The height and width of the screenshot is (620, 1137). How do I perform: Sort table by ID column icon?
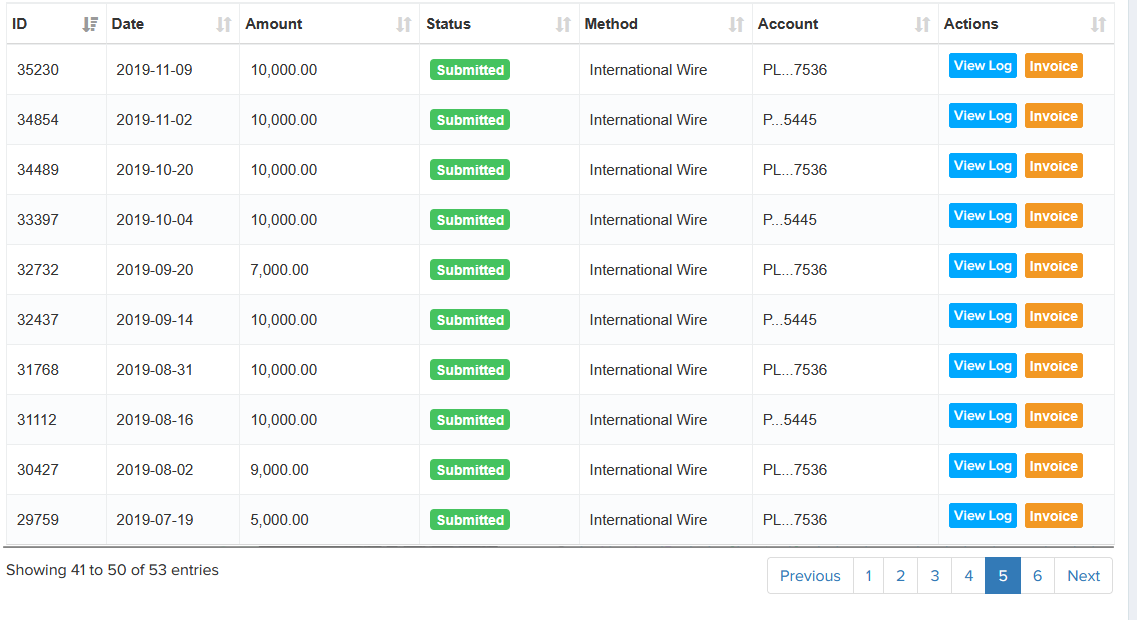point(90,25)
